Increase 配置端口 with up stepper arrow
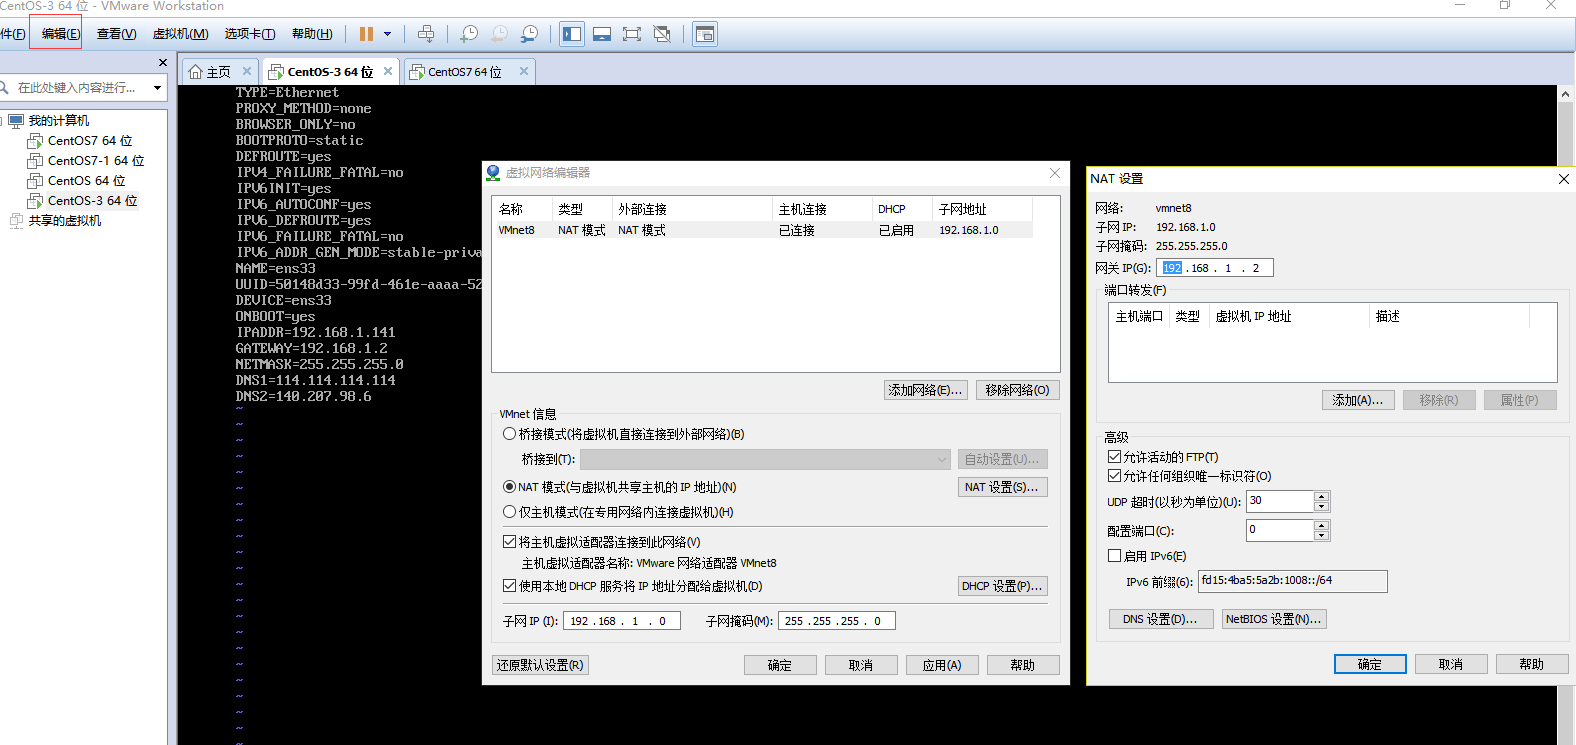 pos(1321,525)
